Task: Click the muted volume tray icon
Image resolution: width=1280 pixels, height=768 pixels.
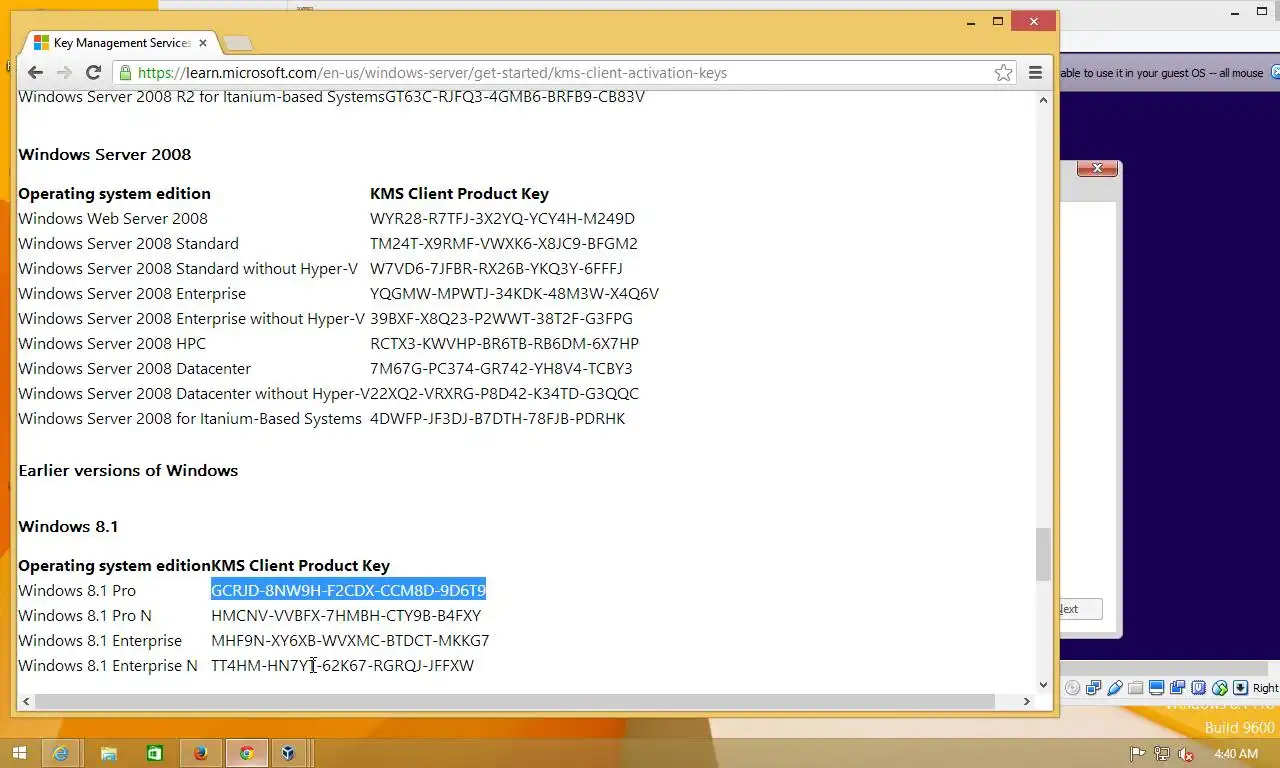Action: 1186,753
